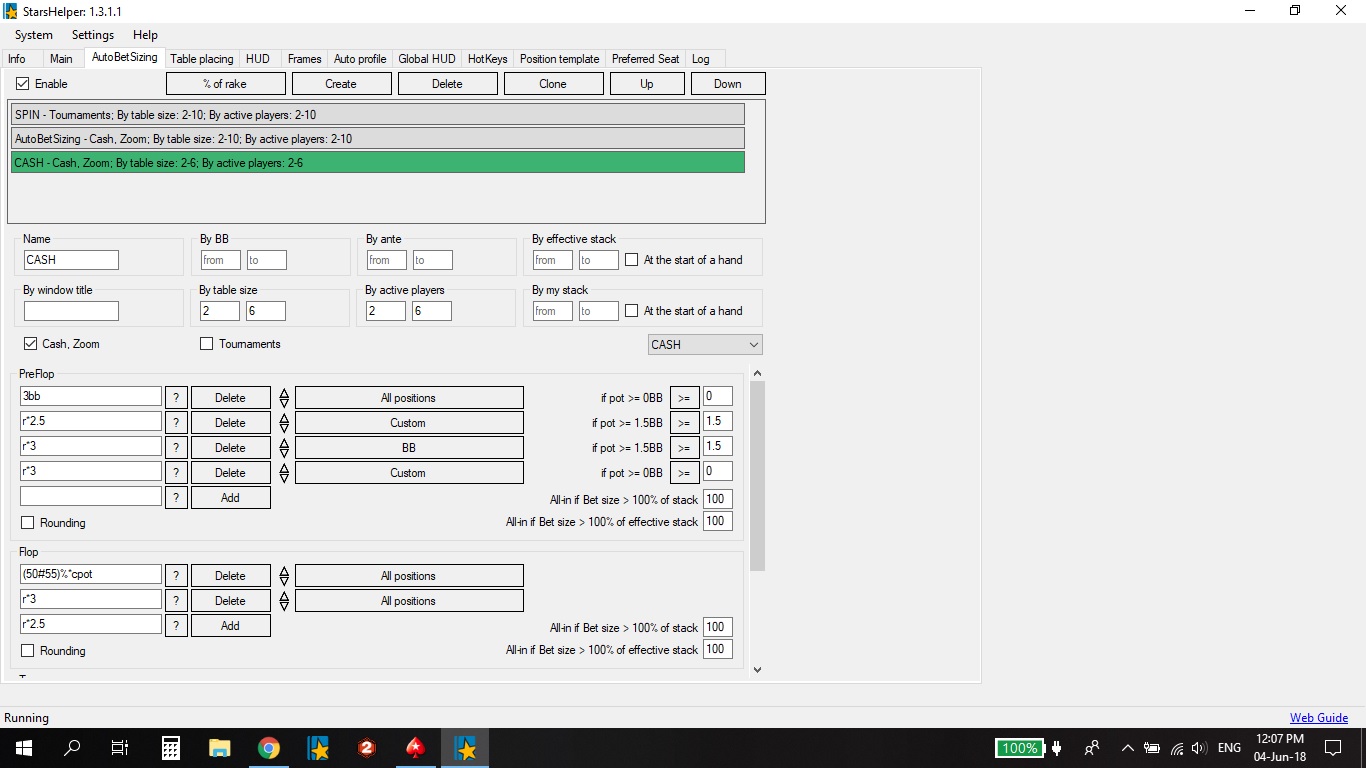Image resolution: width=1366 pixels, height=768 pixels.
Task: Click the >= operator in the BB row
Action: [684, 448]
